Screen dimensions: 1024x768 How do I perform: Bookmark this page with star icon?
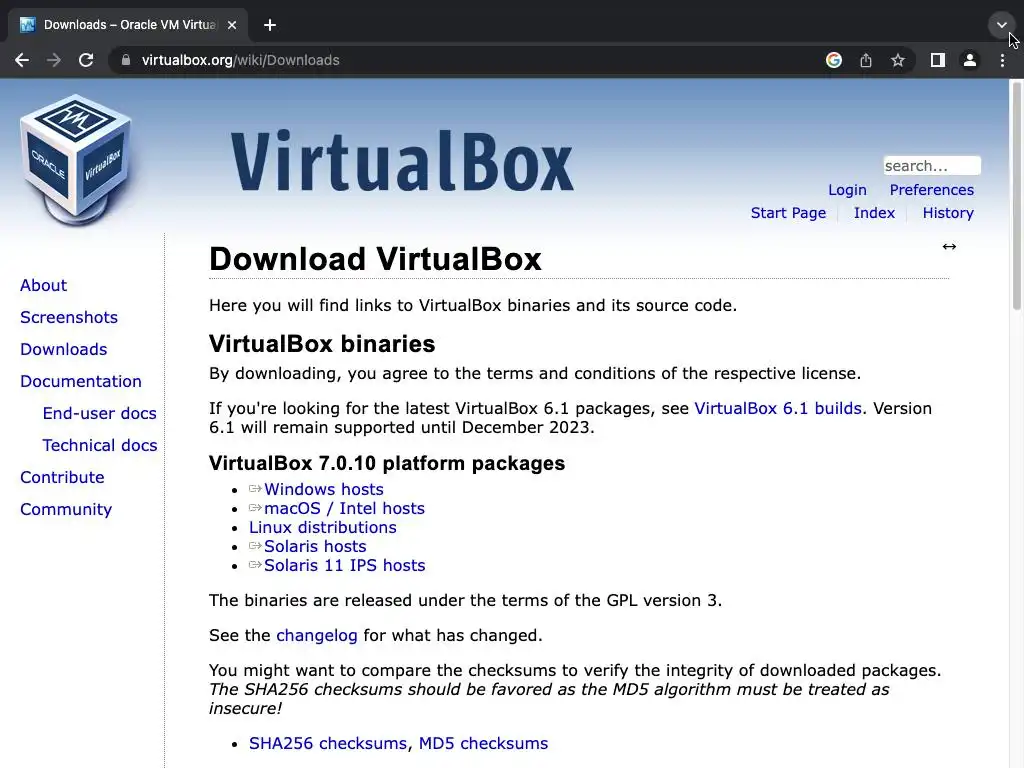pos(898,60)
